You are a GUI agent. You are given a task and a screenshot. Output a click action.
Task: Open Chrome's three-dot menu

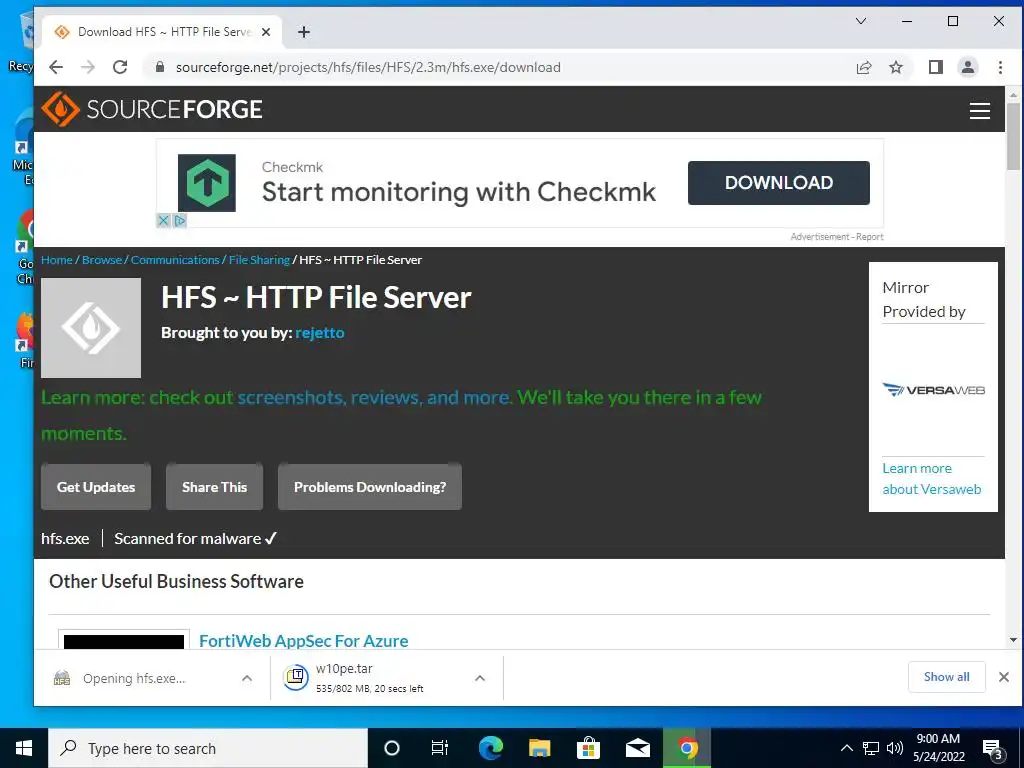pyautogui.click(x=1000, y=67)
